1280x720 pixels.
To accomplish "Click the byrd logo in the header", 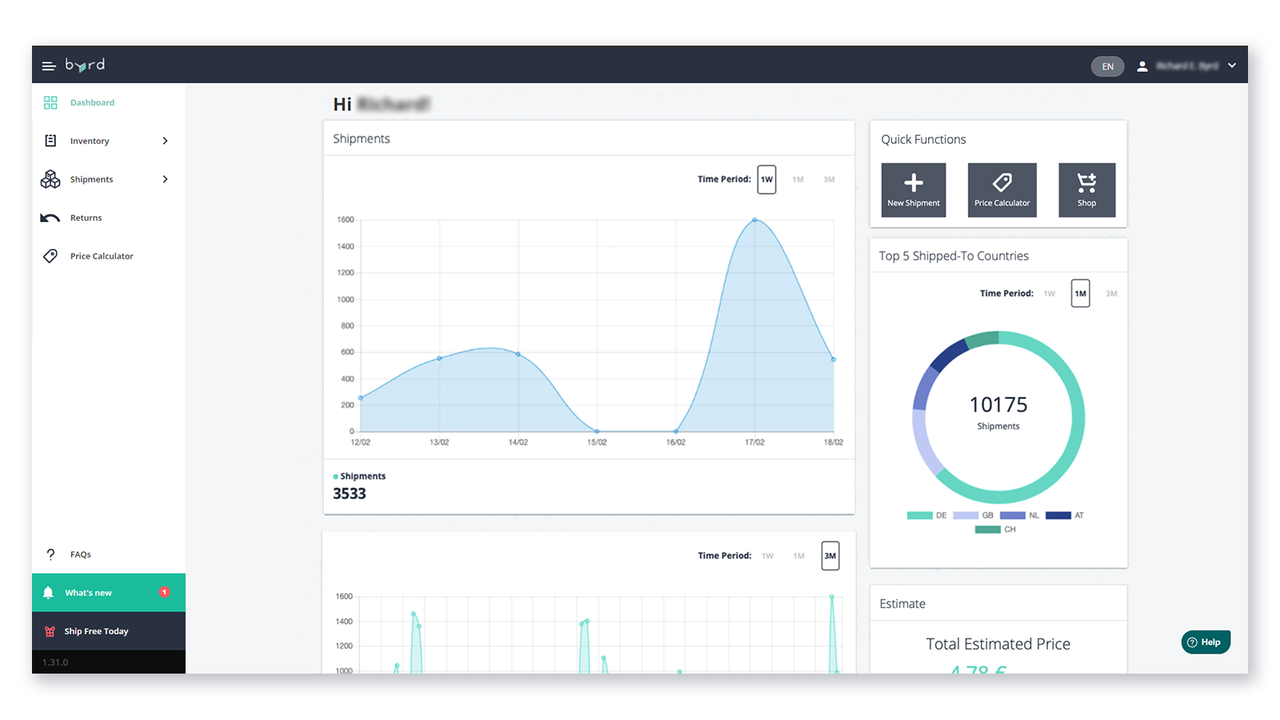I will [x=84, y=64].
